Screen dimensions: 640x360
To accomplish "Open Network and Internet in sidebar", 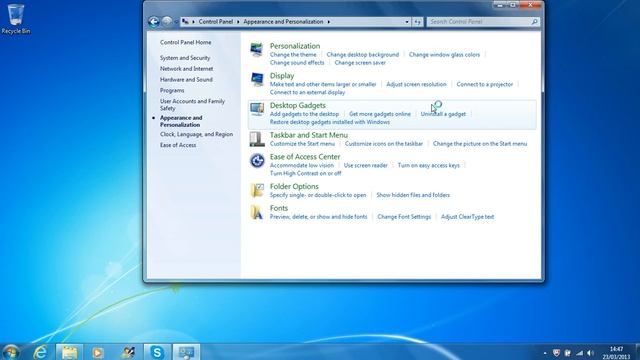I will 187,69.
